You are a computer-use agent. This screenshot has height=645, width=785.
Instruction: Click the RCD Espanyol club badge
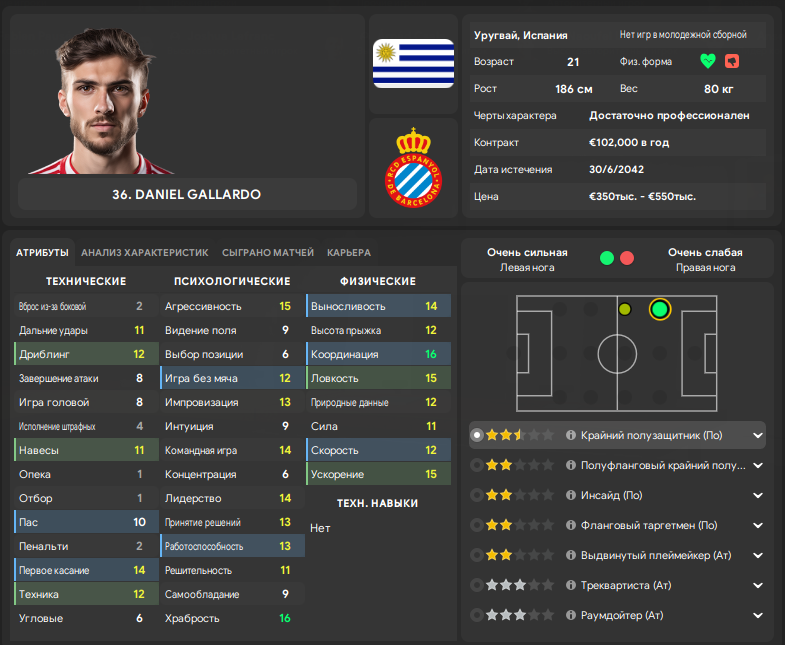pos(414,168)
